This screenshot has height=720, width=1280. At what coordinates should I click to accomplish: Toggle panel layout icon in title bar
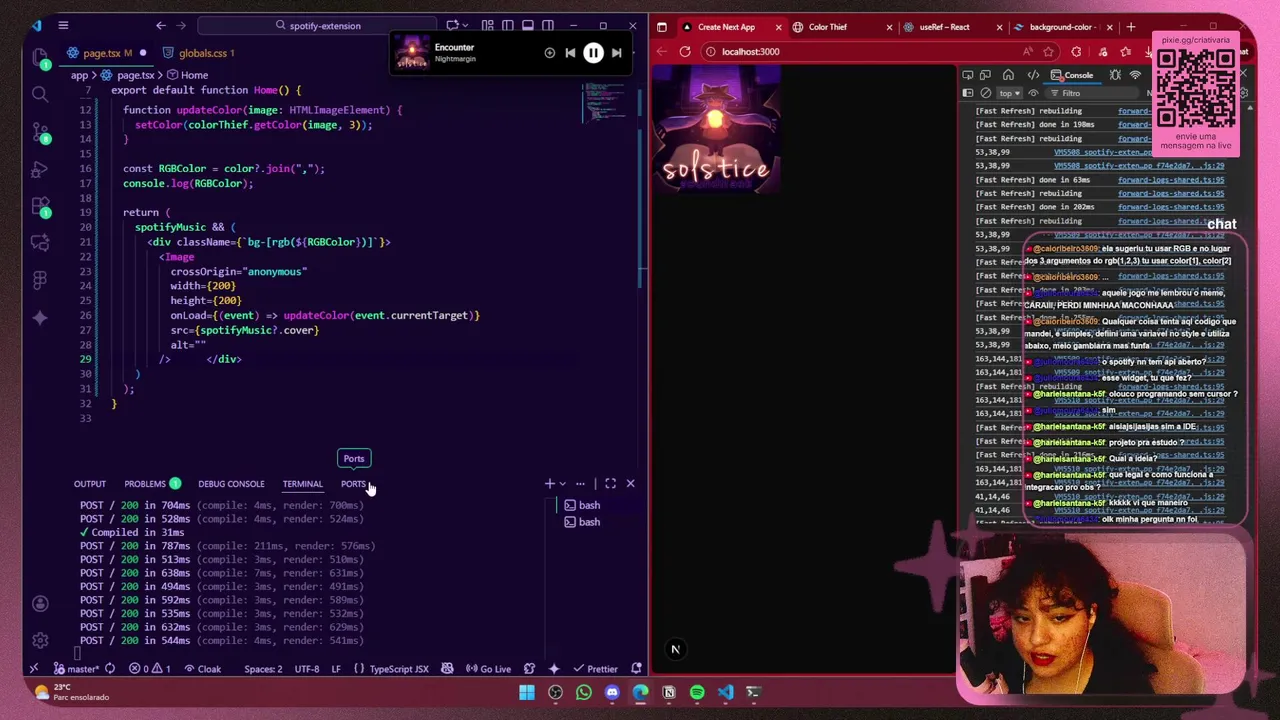click(x=528, y=26)
